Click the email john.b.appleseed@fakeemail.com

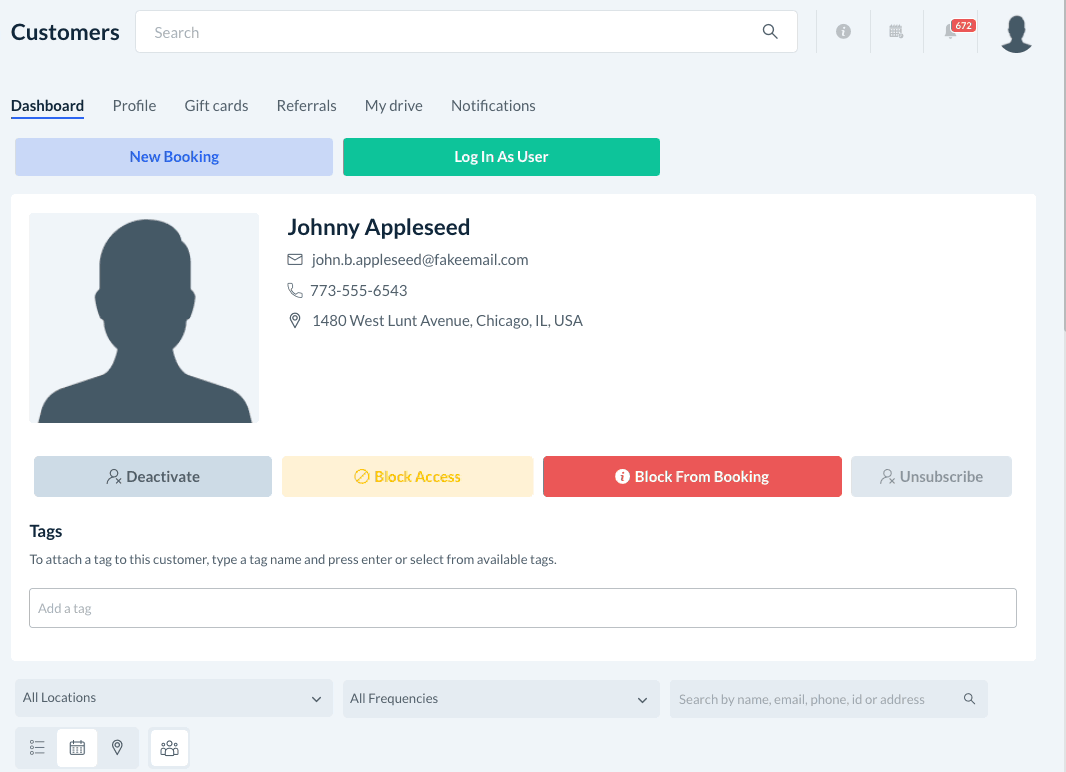[420, 260]
